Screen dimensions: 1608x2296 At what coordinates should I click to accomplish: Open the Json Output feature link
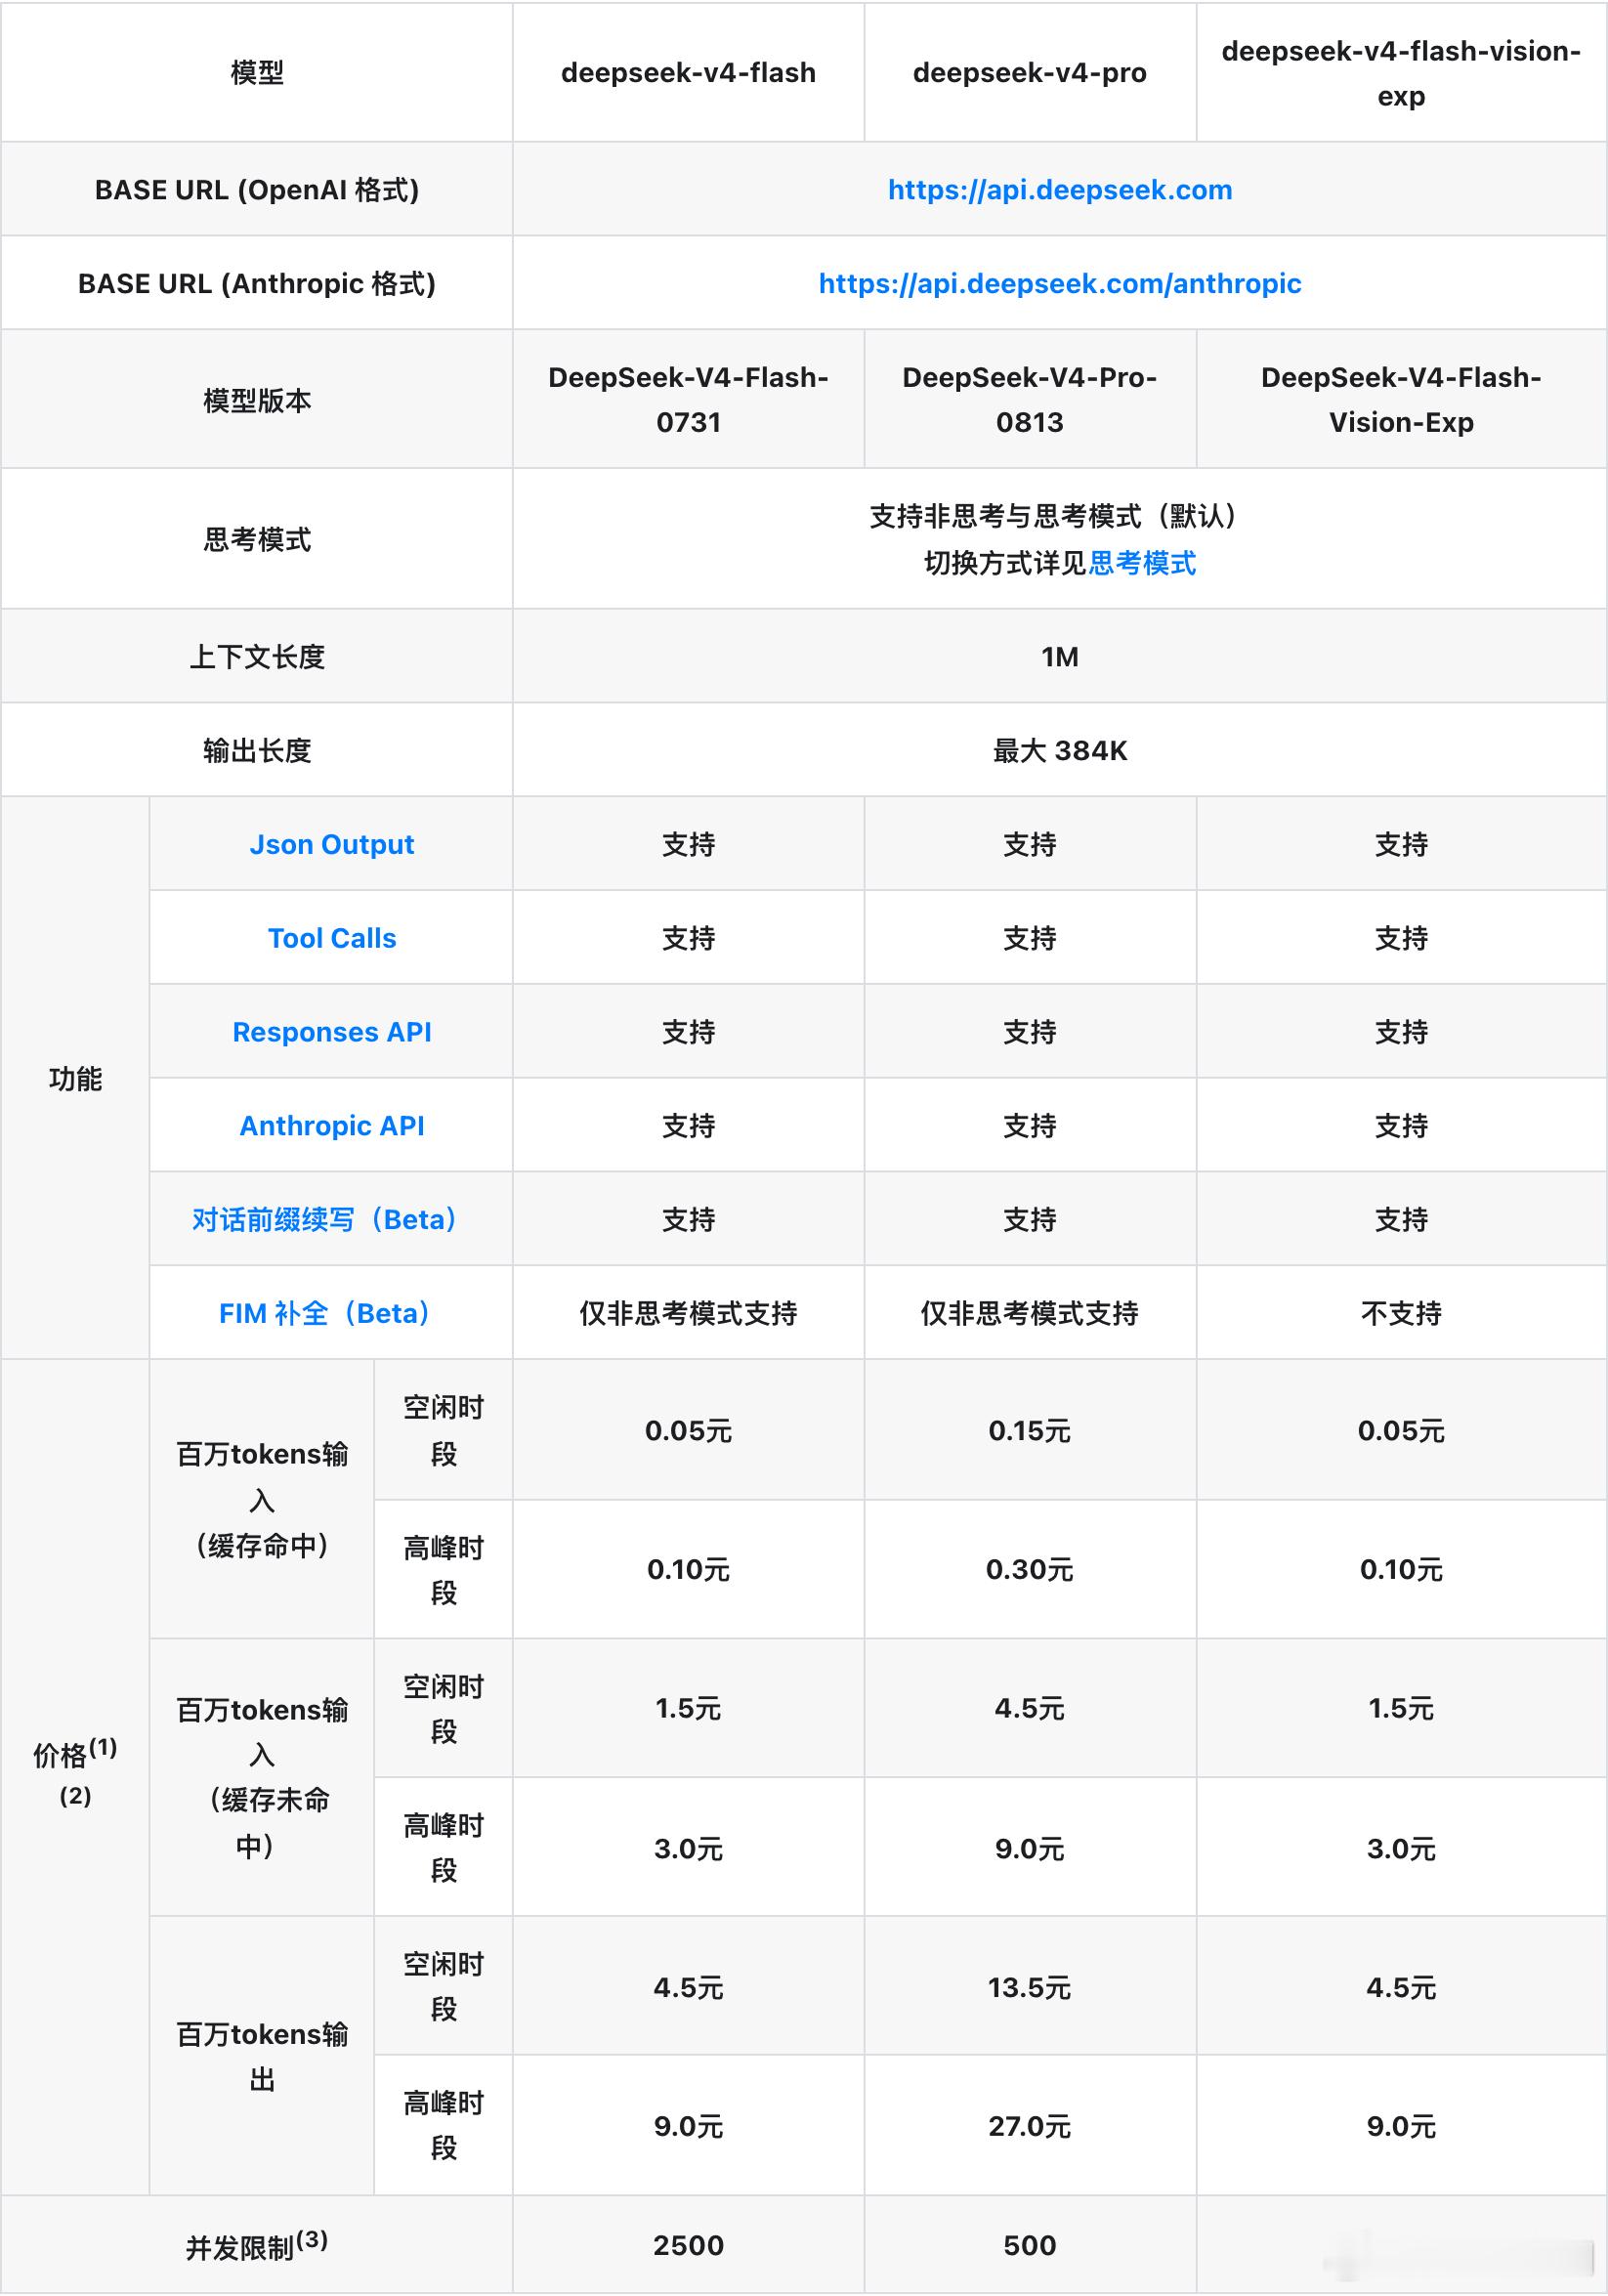coord(332,845)
